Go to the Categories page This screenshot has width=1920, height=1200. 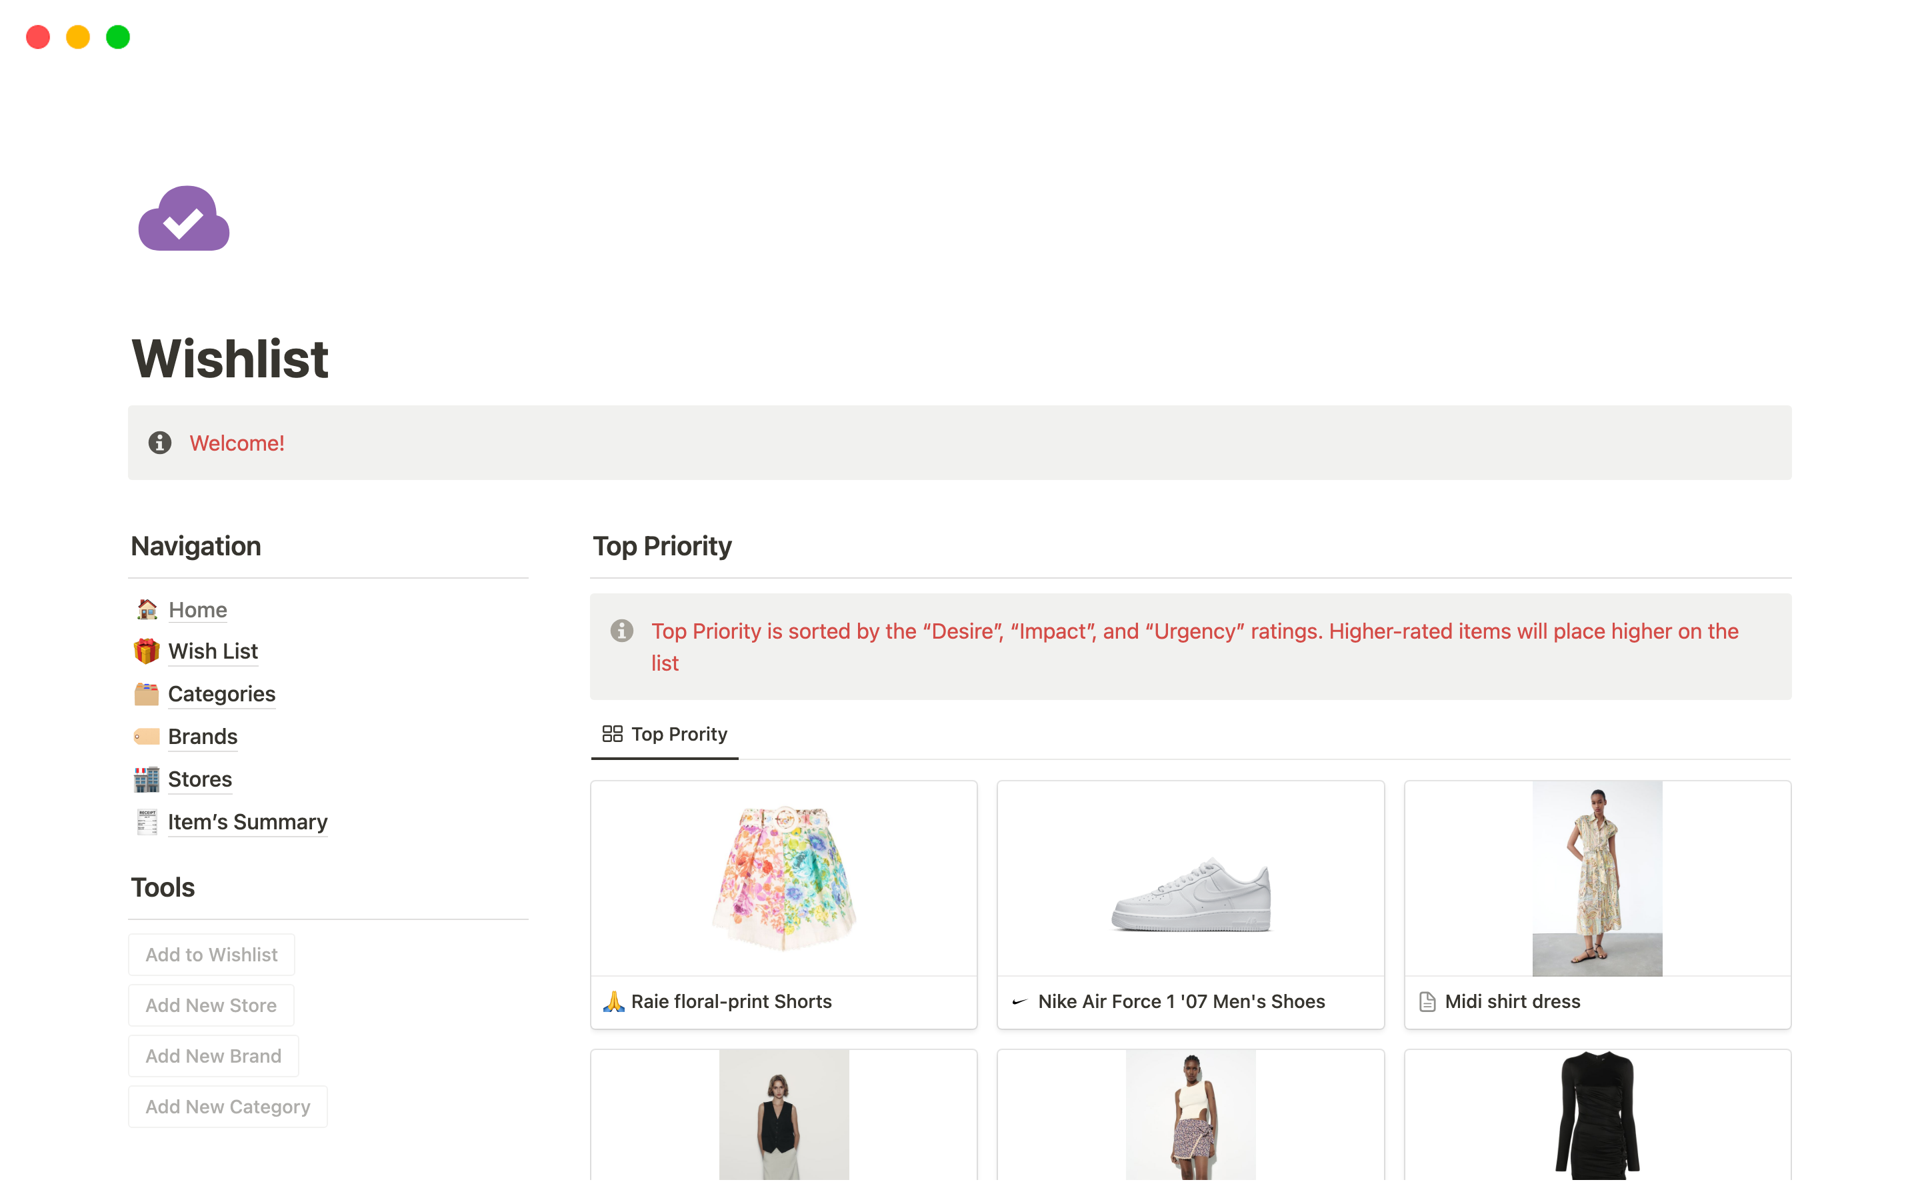coord(221,694)
